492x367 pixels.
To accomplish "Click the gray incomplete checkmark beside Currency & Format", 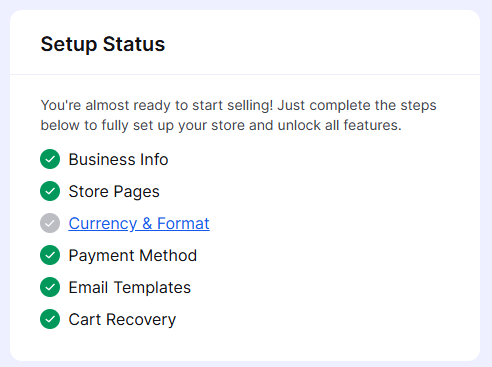I will [50, 223].
